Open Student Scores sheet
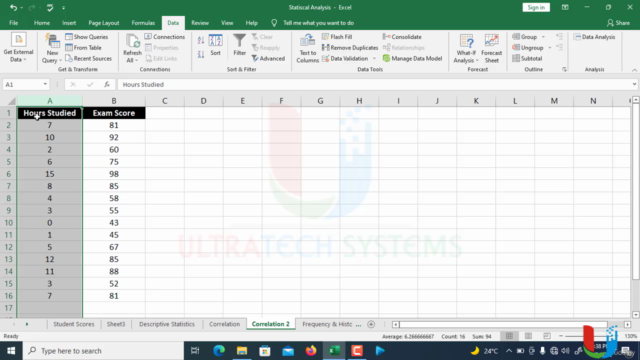This screenshot has width=640, height=360. coord(73,324)
